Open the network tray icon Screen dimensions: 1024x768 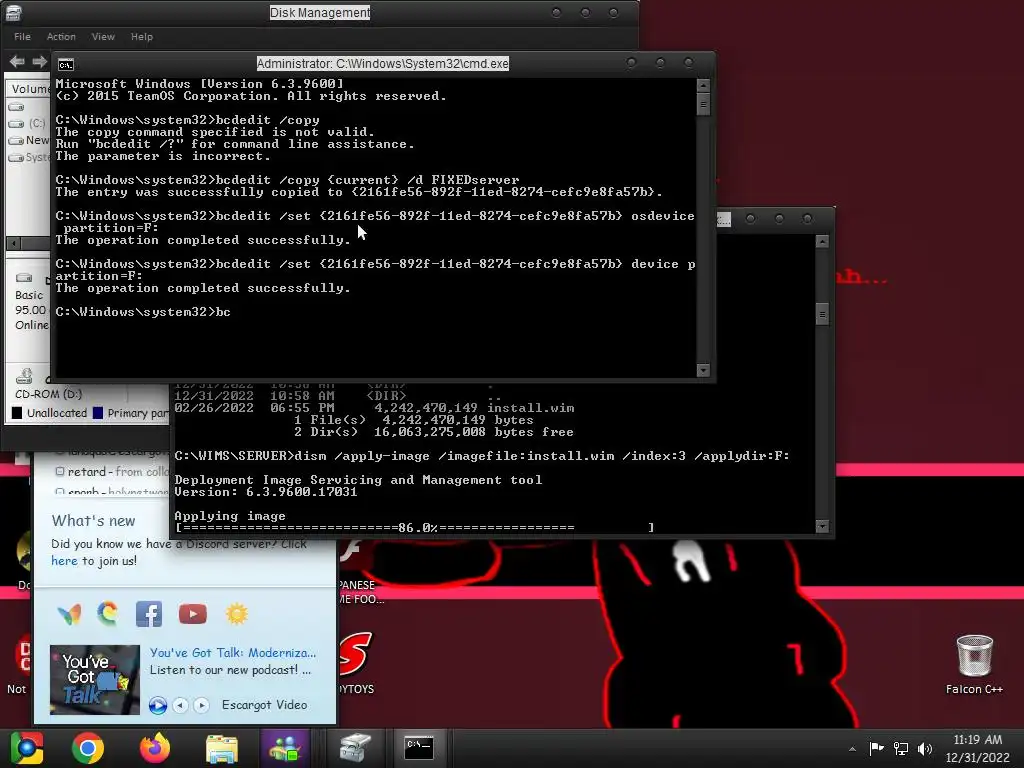pos(901,748)
